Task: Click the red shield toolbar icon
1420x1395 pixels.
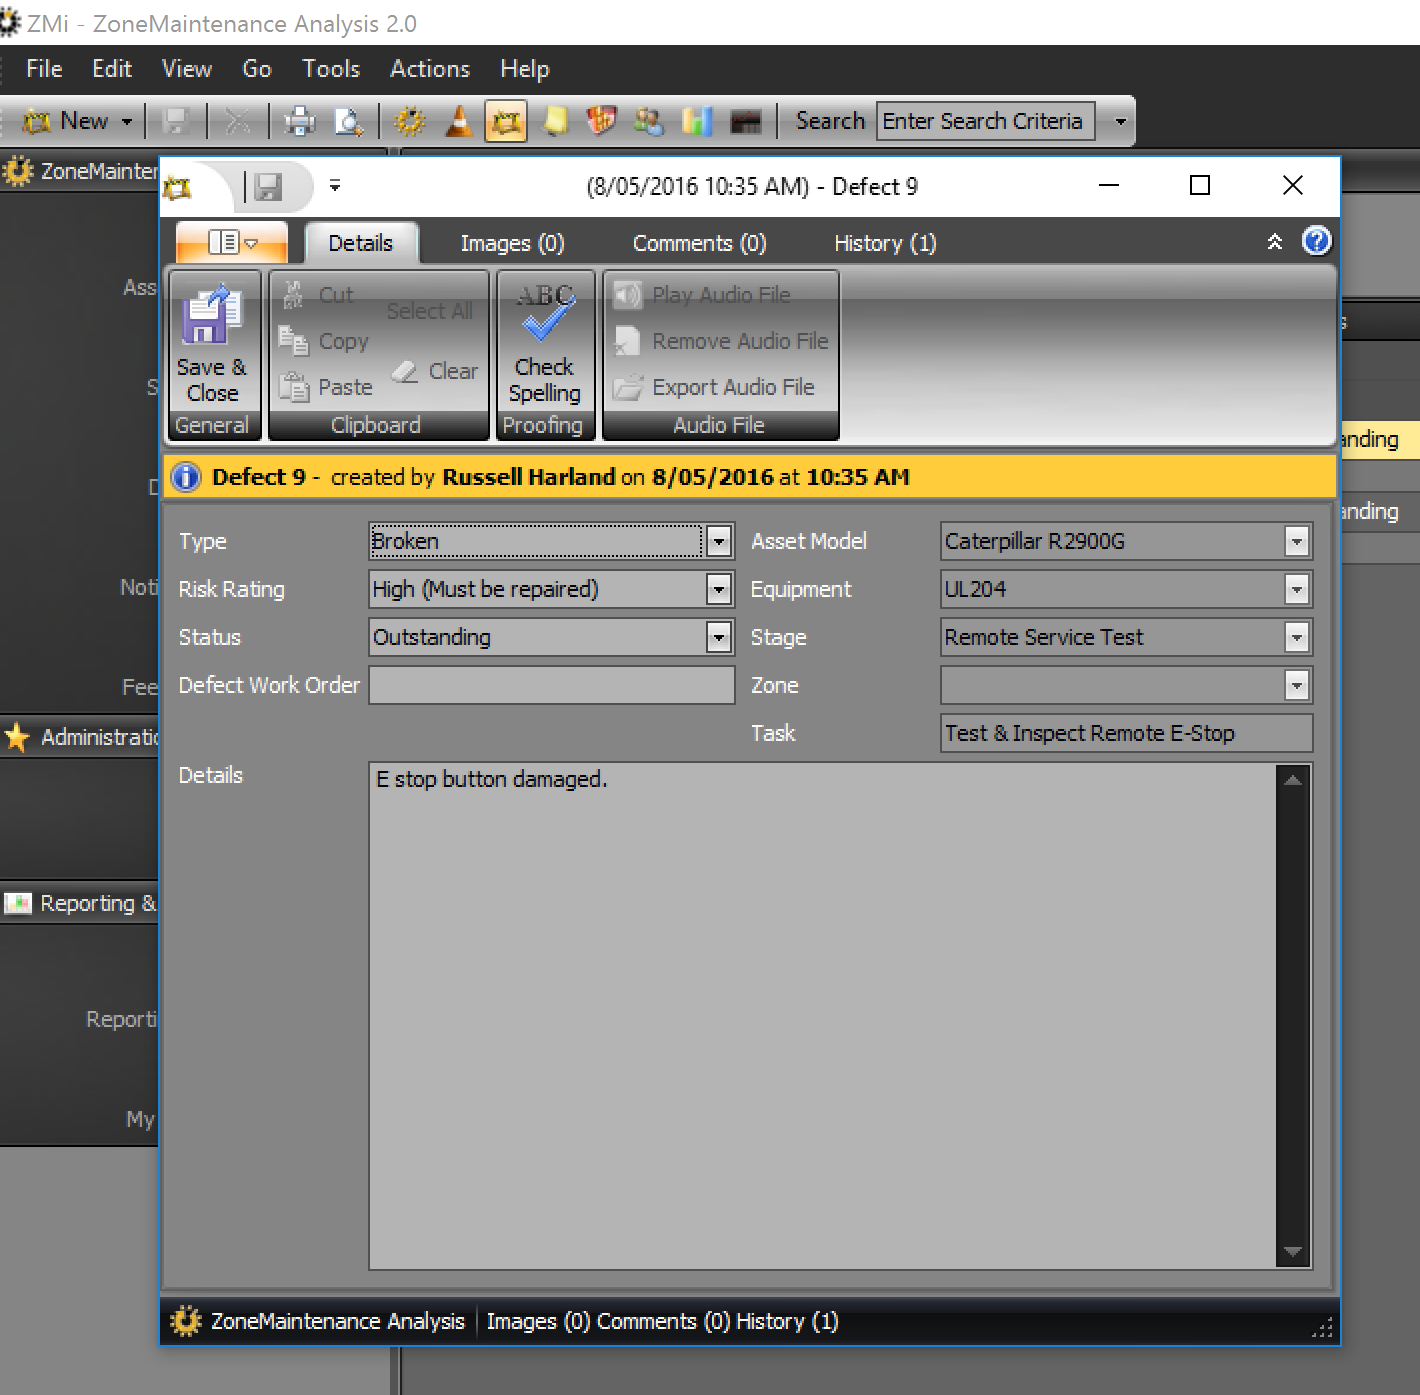Action: [x=601, y=122]
